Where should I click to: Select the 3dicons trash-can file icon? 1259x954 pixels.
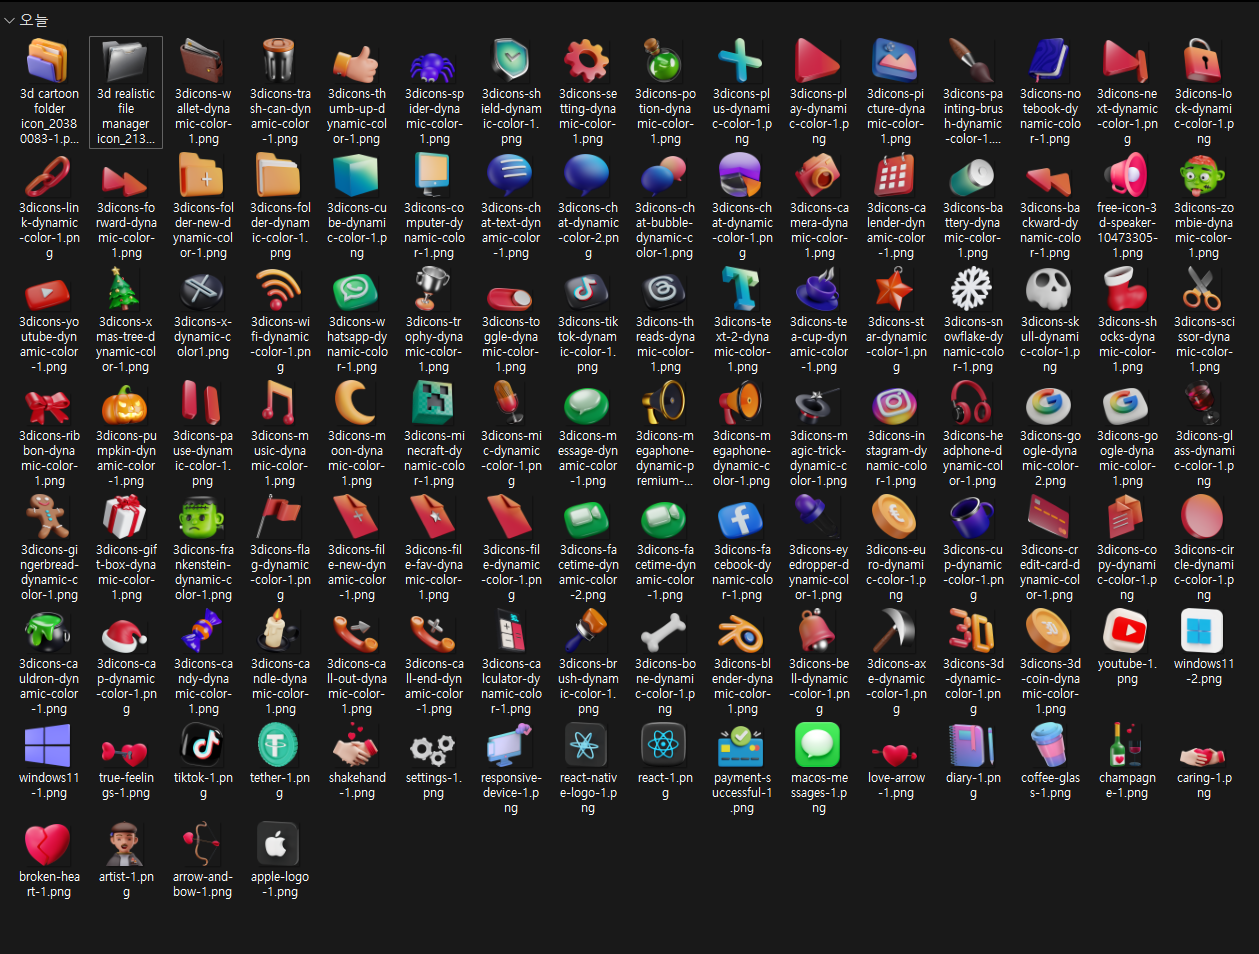[280, 92]
